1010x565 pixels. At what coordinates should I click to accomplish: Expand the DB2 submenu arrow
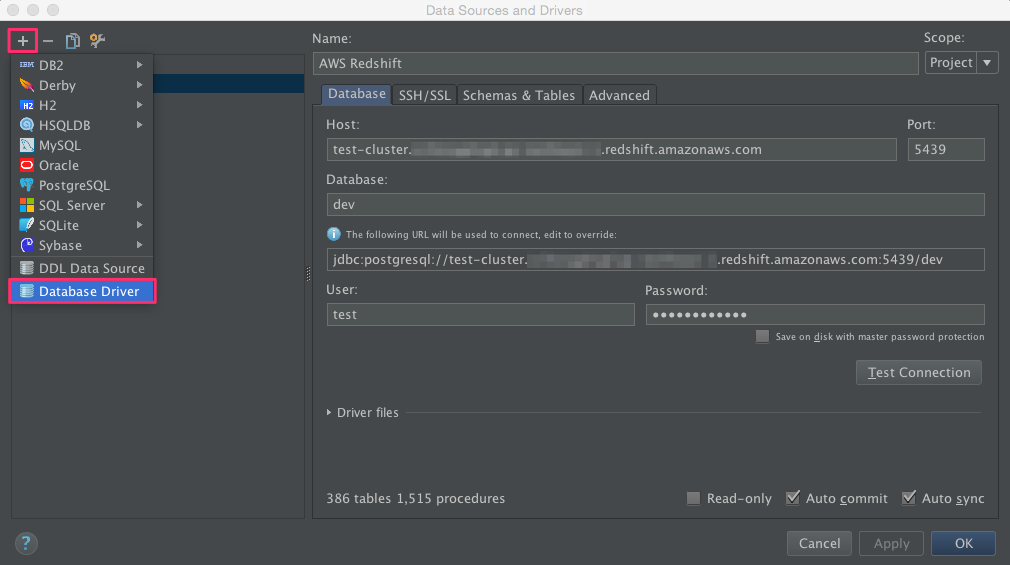pyautogui.click(x=139, y=64)
